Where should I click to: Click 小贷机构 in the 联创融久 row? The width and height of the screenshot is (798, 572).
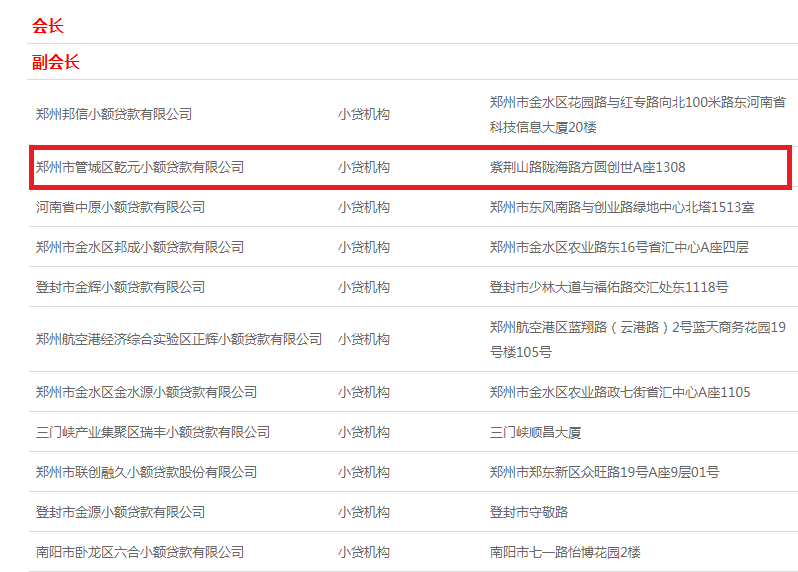pos(363,472)
